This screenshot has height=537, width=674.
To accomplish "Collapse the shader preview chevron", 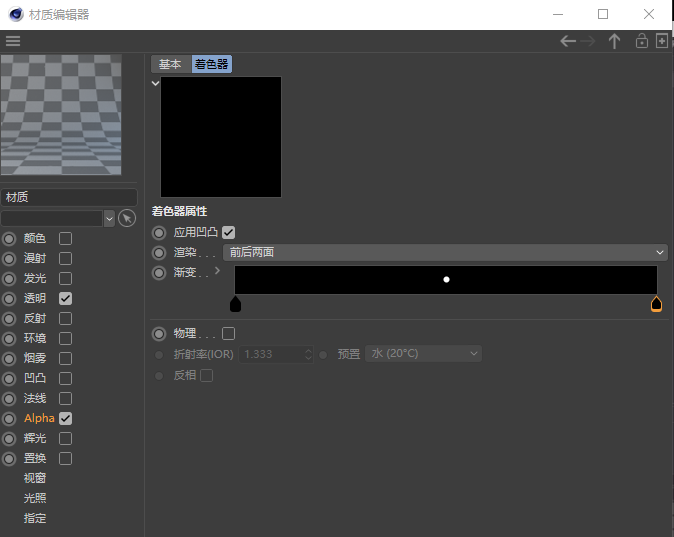I will point(155,83).
